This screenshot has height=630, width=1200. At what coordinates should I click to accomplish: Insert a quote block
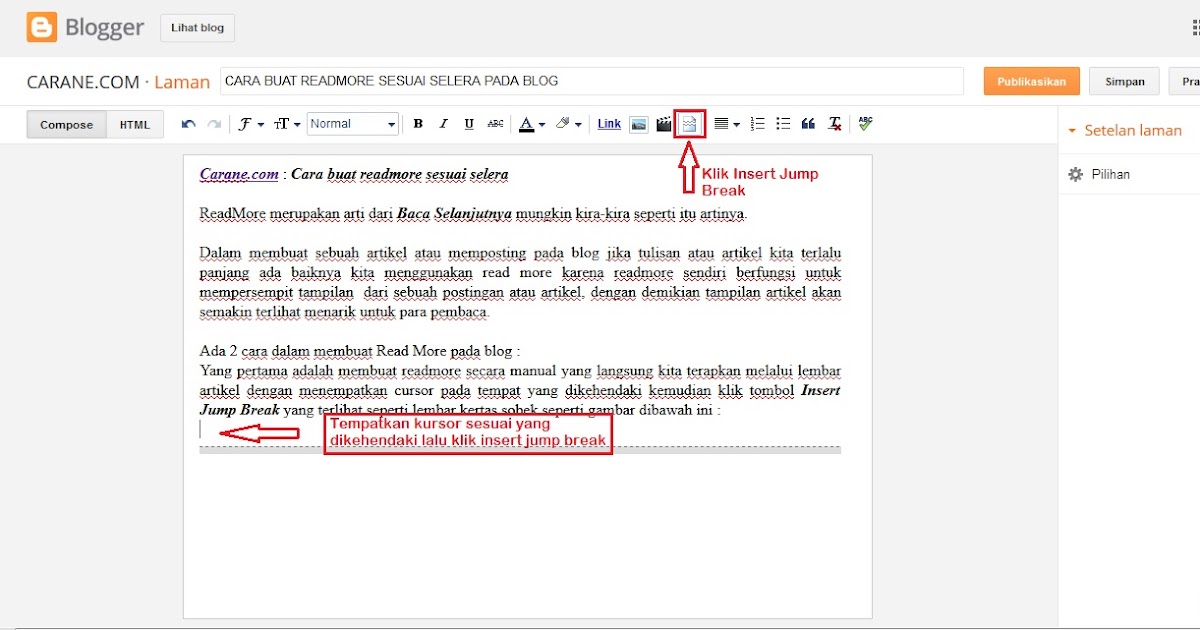(807, 124)
